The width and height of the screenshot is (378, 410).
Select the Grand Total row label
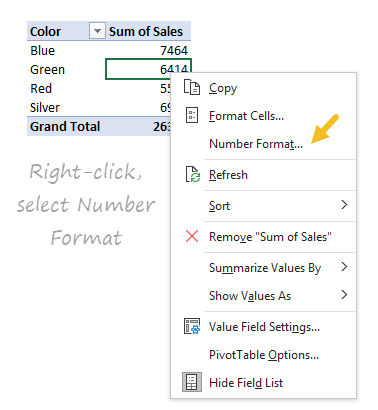[66, 126]
